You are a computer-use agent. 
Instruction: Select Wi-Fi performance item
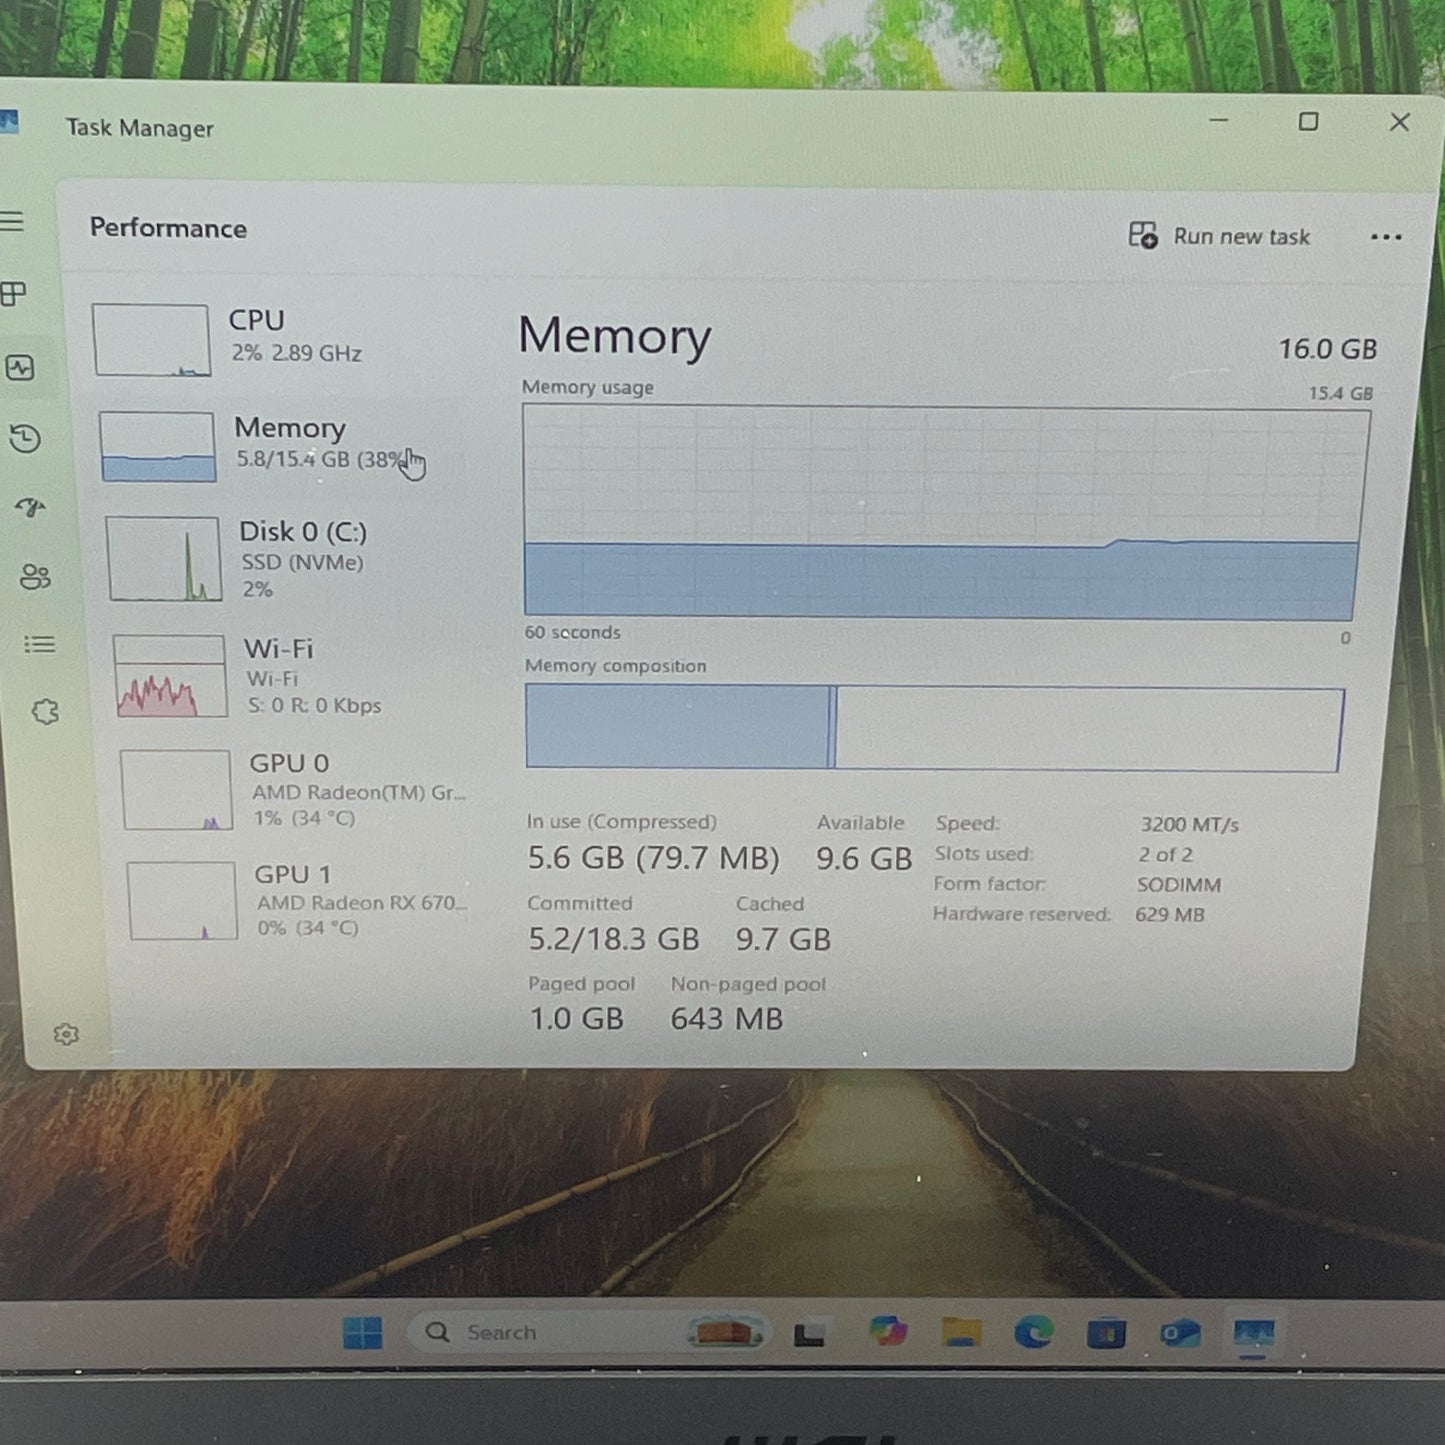pyautogui.click(x=290, y=677)
